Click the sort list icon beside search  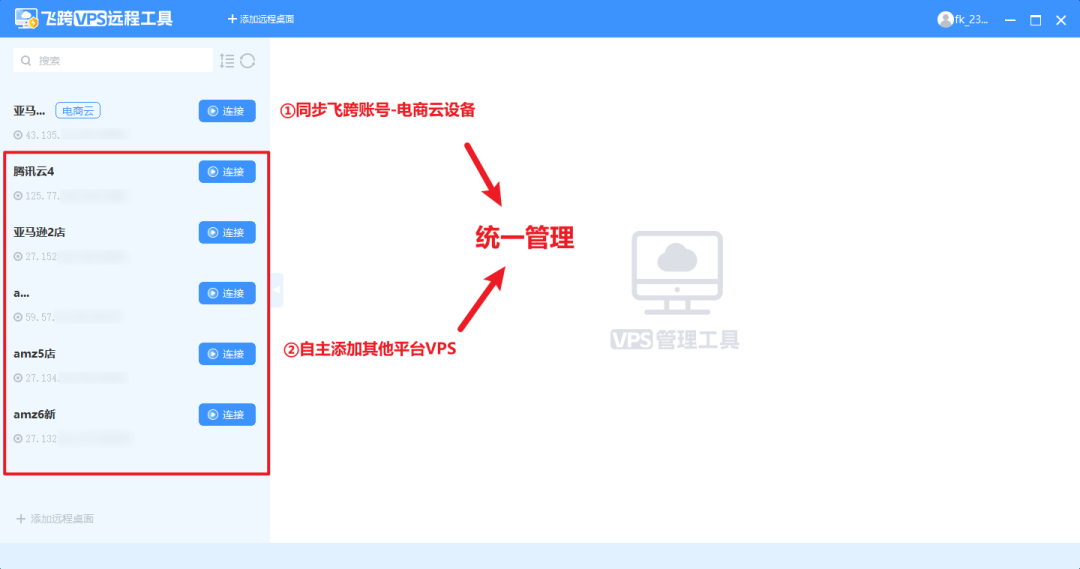pyautogui.click(x=227, y=61)
